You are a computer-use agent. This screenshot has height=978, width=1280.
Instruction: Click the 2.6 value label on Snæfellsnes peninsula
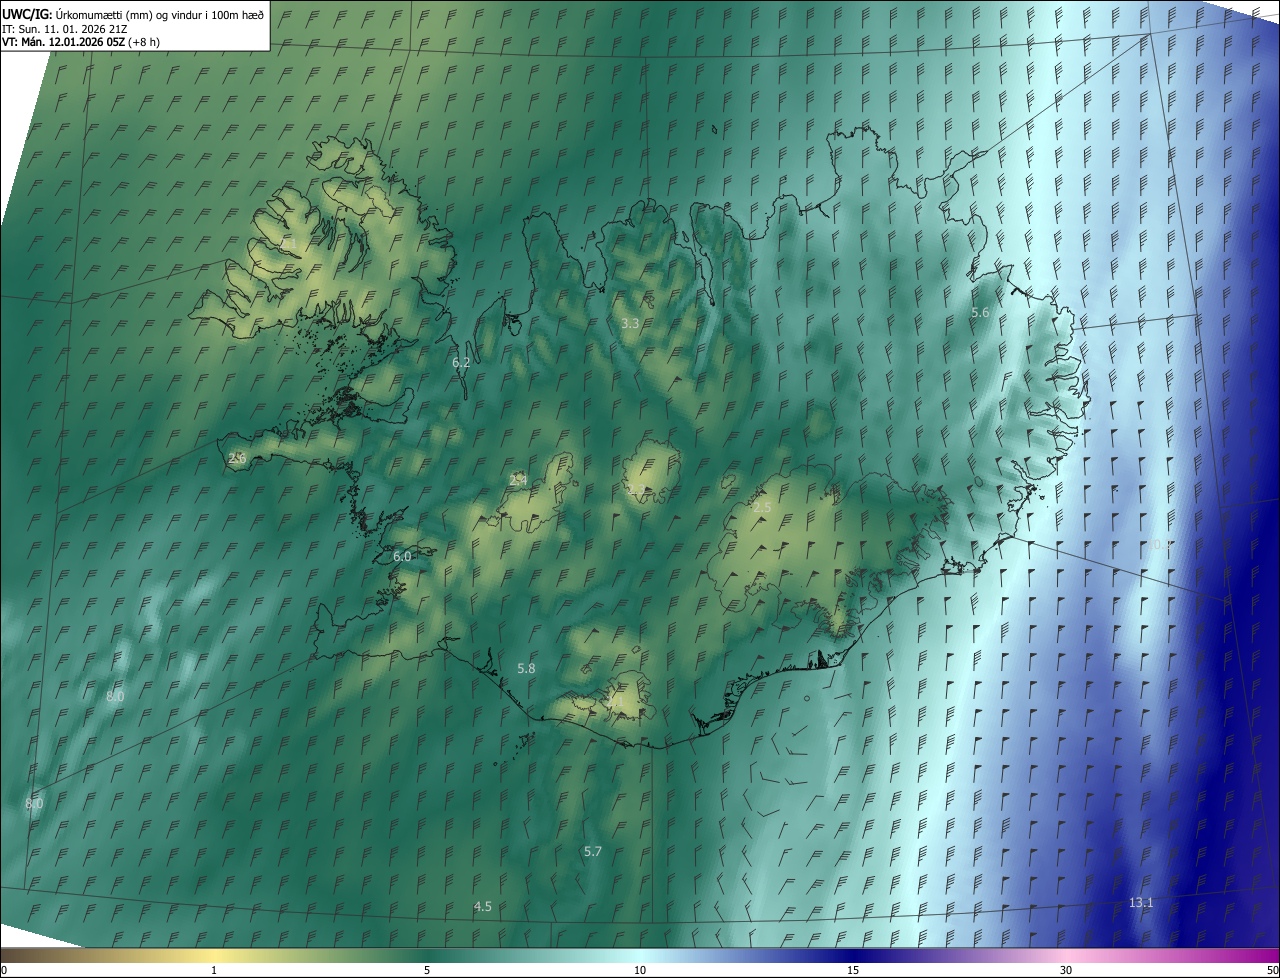237,458
